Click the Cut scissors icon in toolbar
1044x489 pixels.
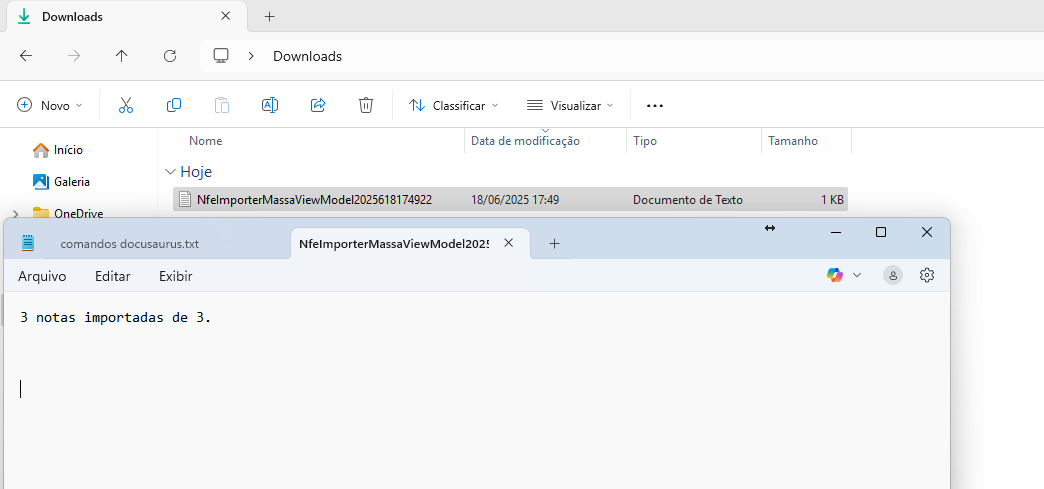pos(126,105)
